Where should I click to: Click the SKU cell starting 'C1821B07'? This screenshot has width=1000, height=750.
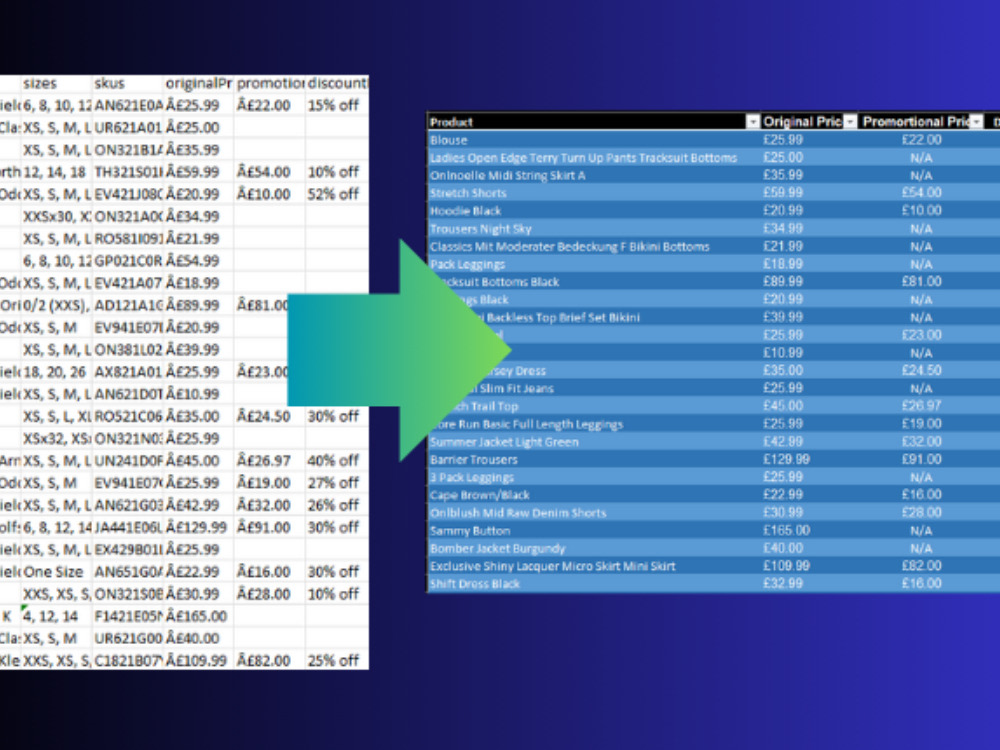tap(128, 661)
